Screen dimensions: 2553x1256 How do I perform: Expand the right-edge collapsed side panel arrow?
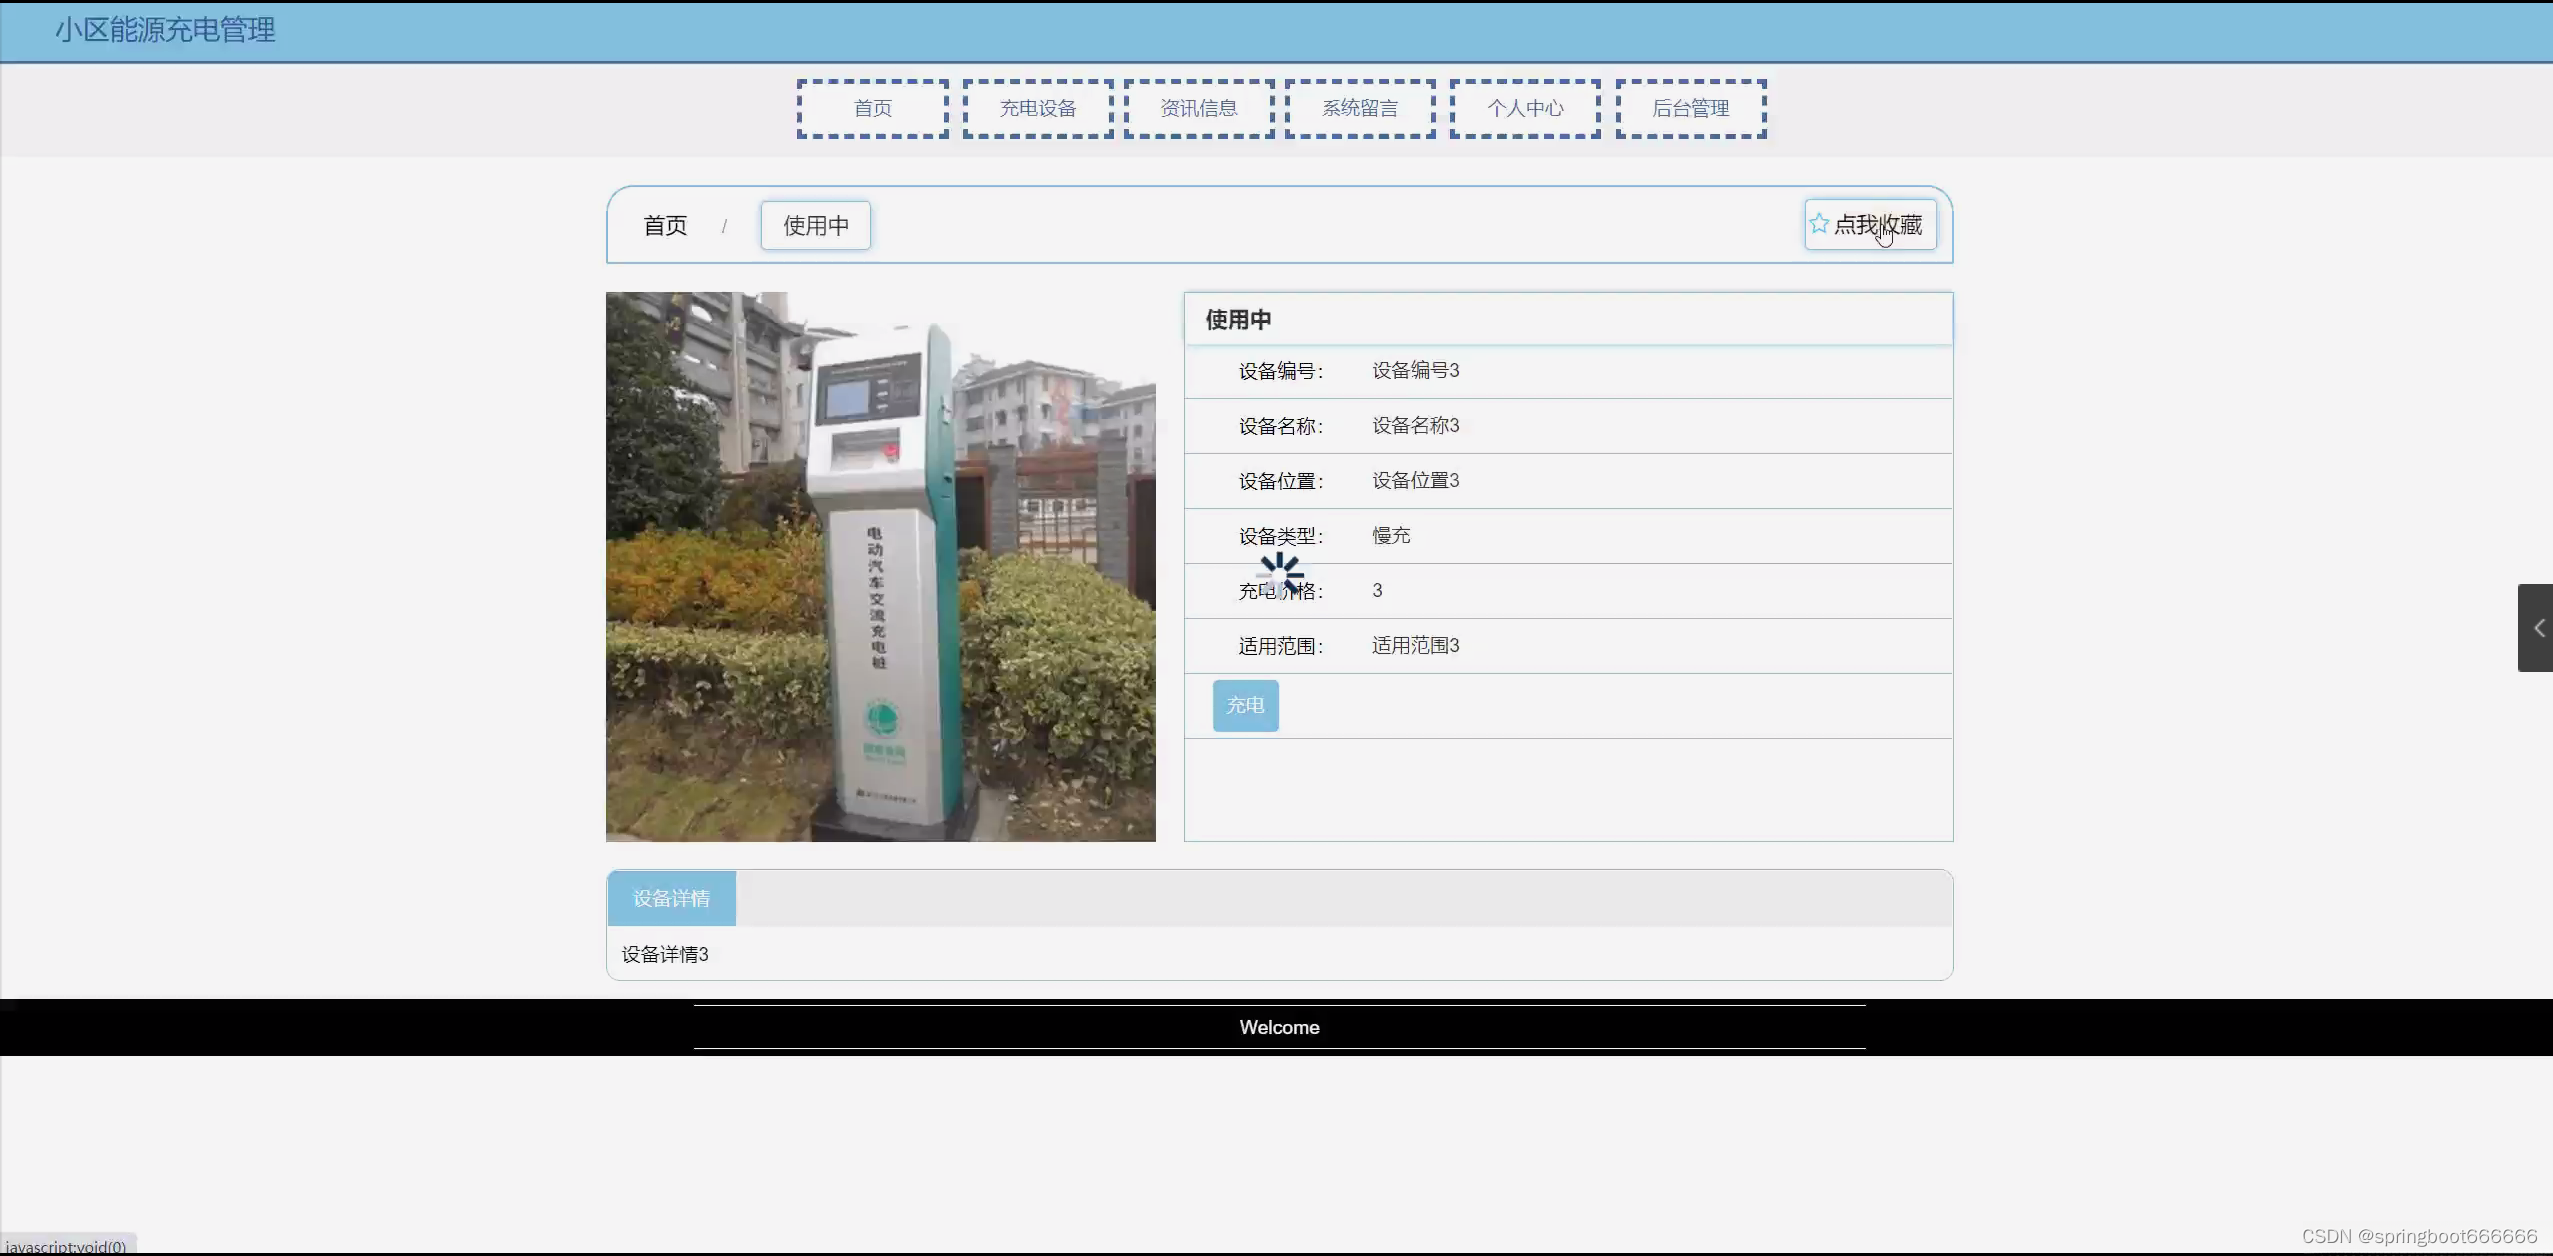pos(2538,628)
